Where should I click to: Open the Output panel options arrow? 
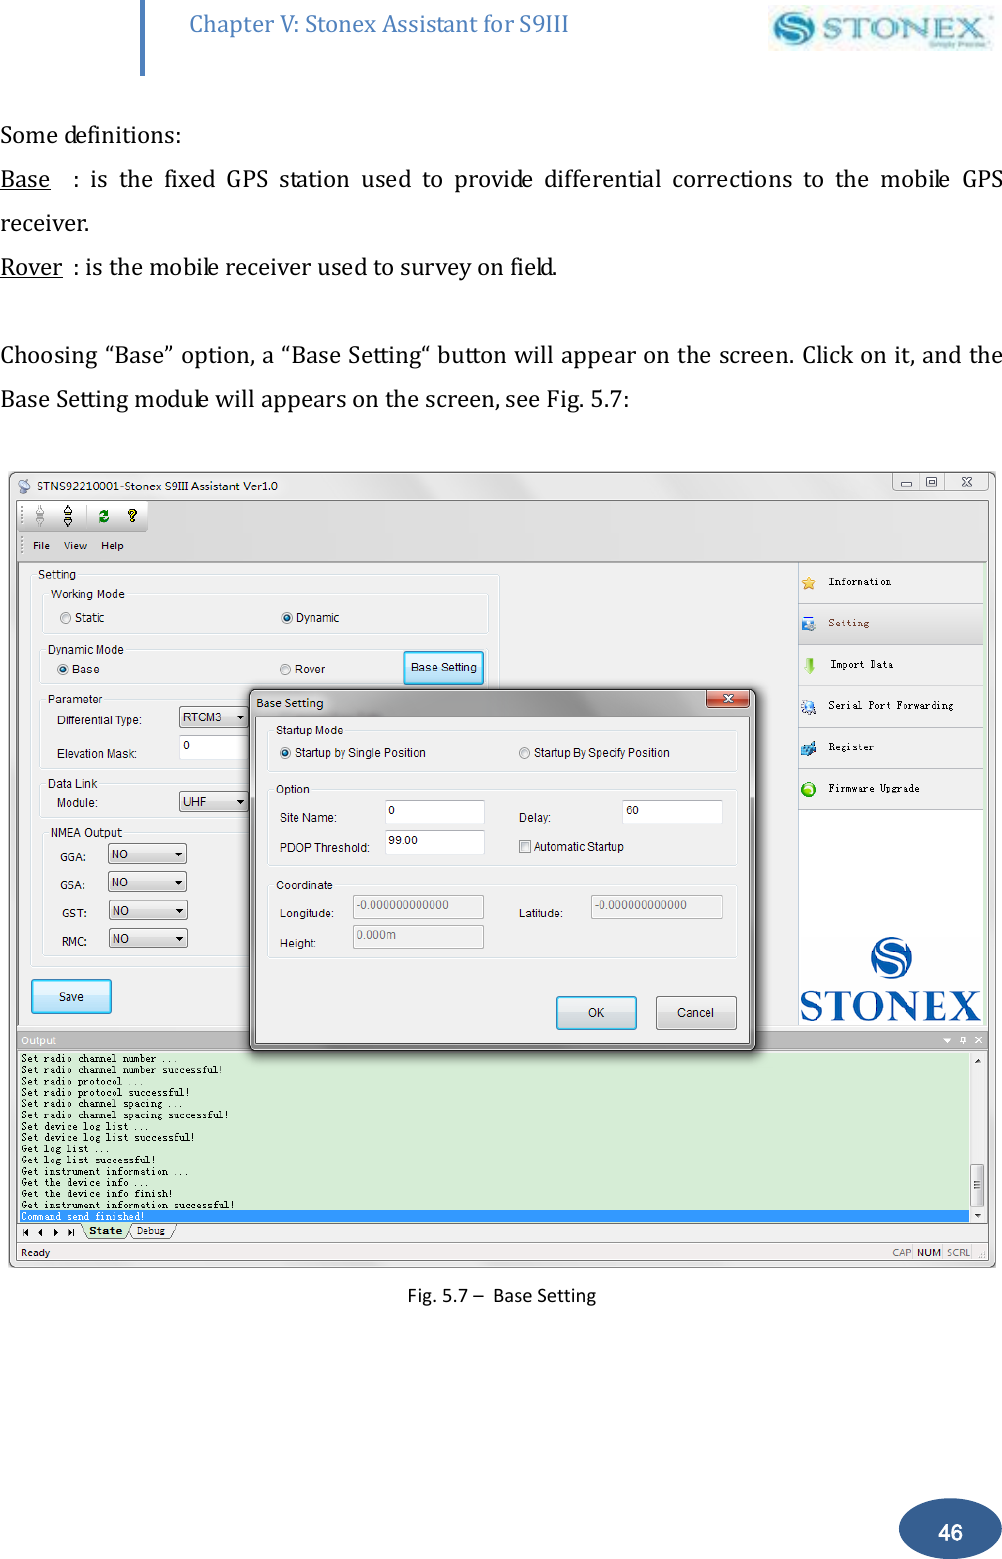pos(947,1040)
